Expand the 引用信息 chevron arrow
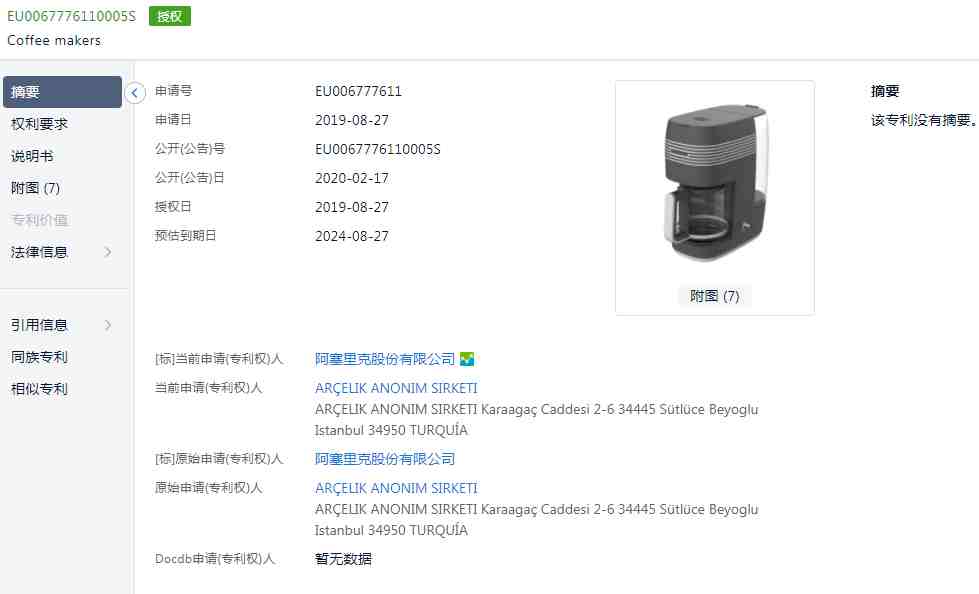979x594 pixels. 108,325
